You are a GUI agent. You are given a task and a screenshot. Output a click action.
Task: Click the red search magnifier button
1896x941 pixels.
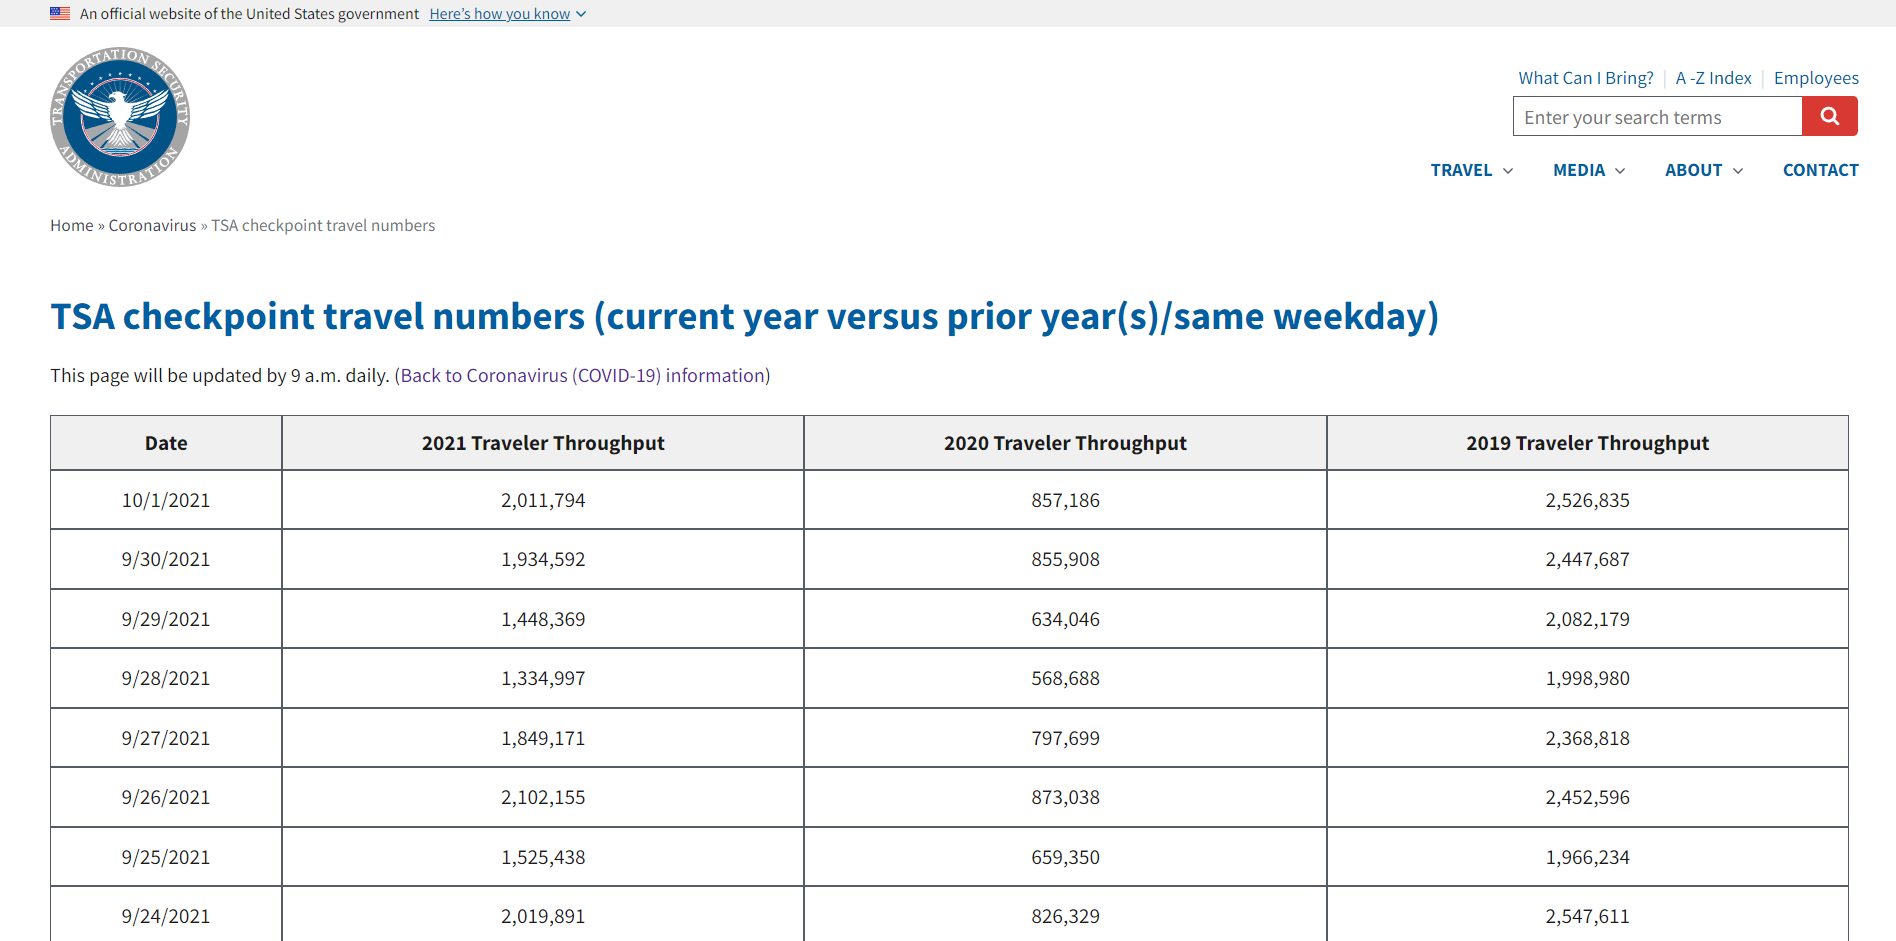[x=1830, y=116]
